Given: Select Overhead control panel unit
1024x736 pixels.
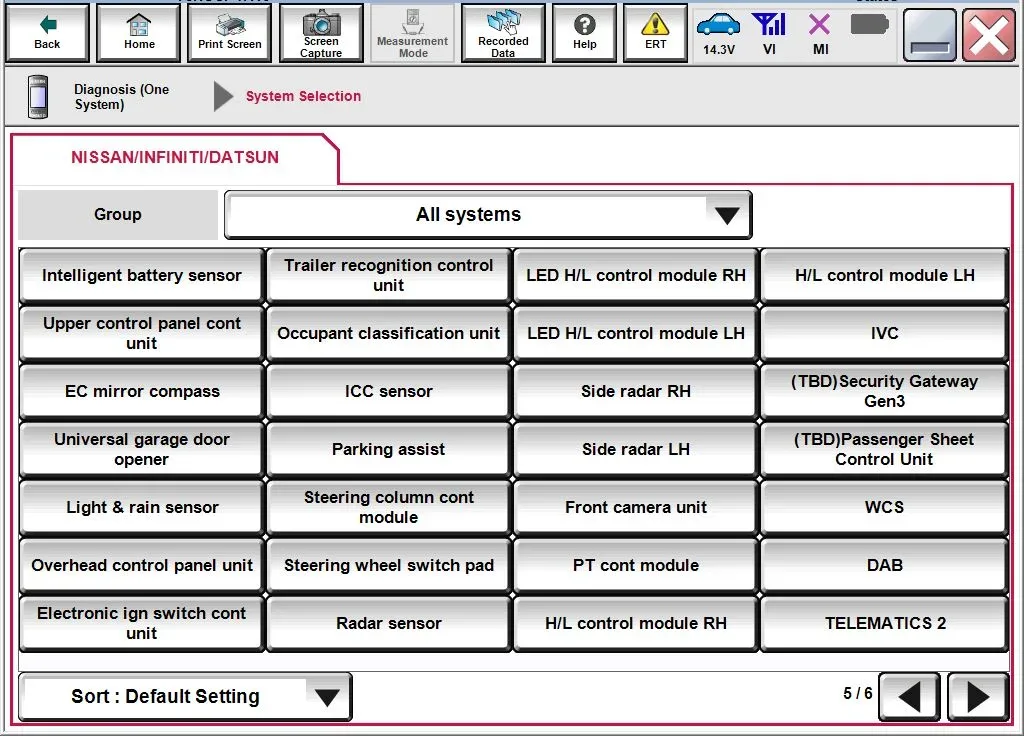Looking at the screenshot, I should [142, 566].
